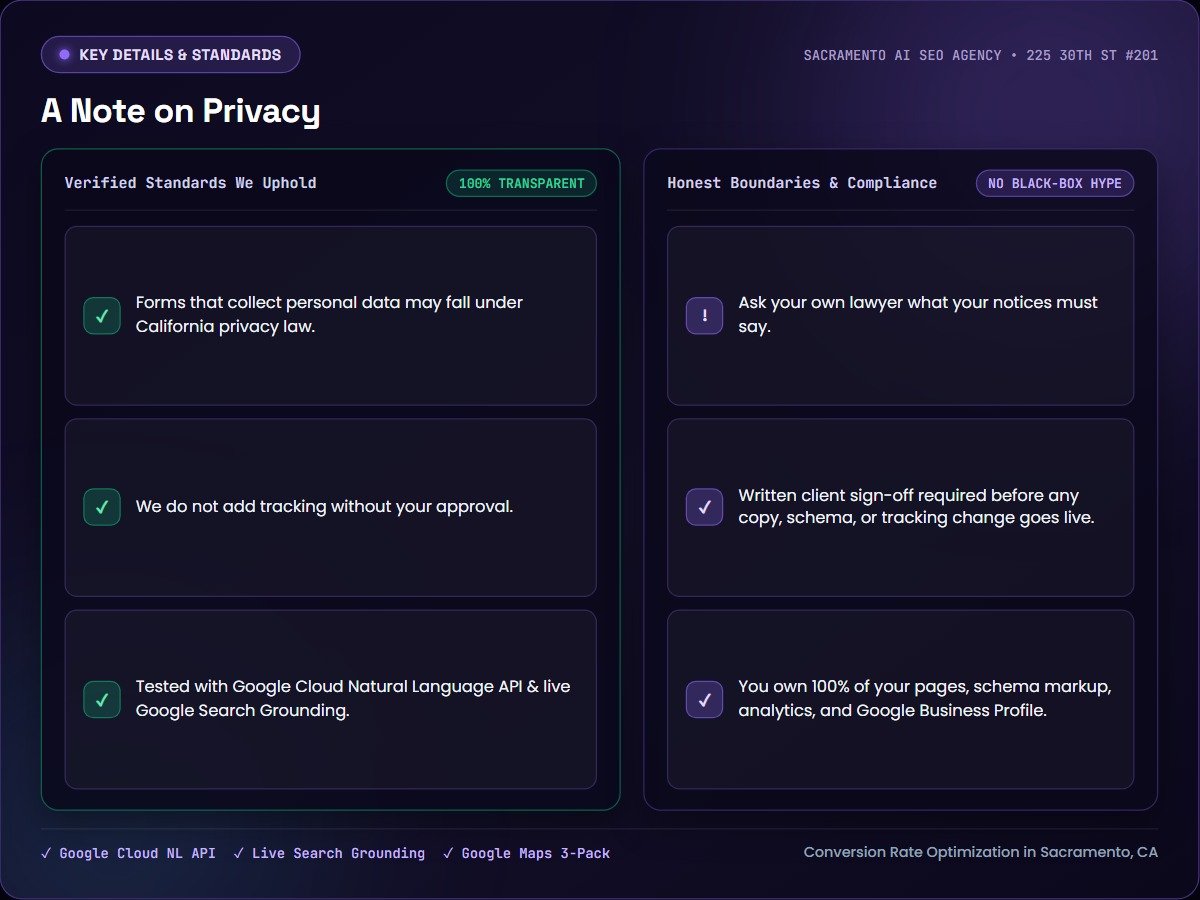The width and height of the screenshot is (1200, 900).
Task: Click Honest Boundaries & Compliance heading
Action: pos(802,183)
